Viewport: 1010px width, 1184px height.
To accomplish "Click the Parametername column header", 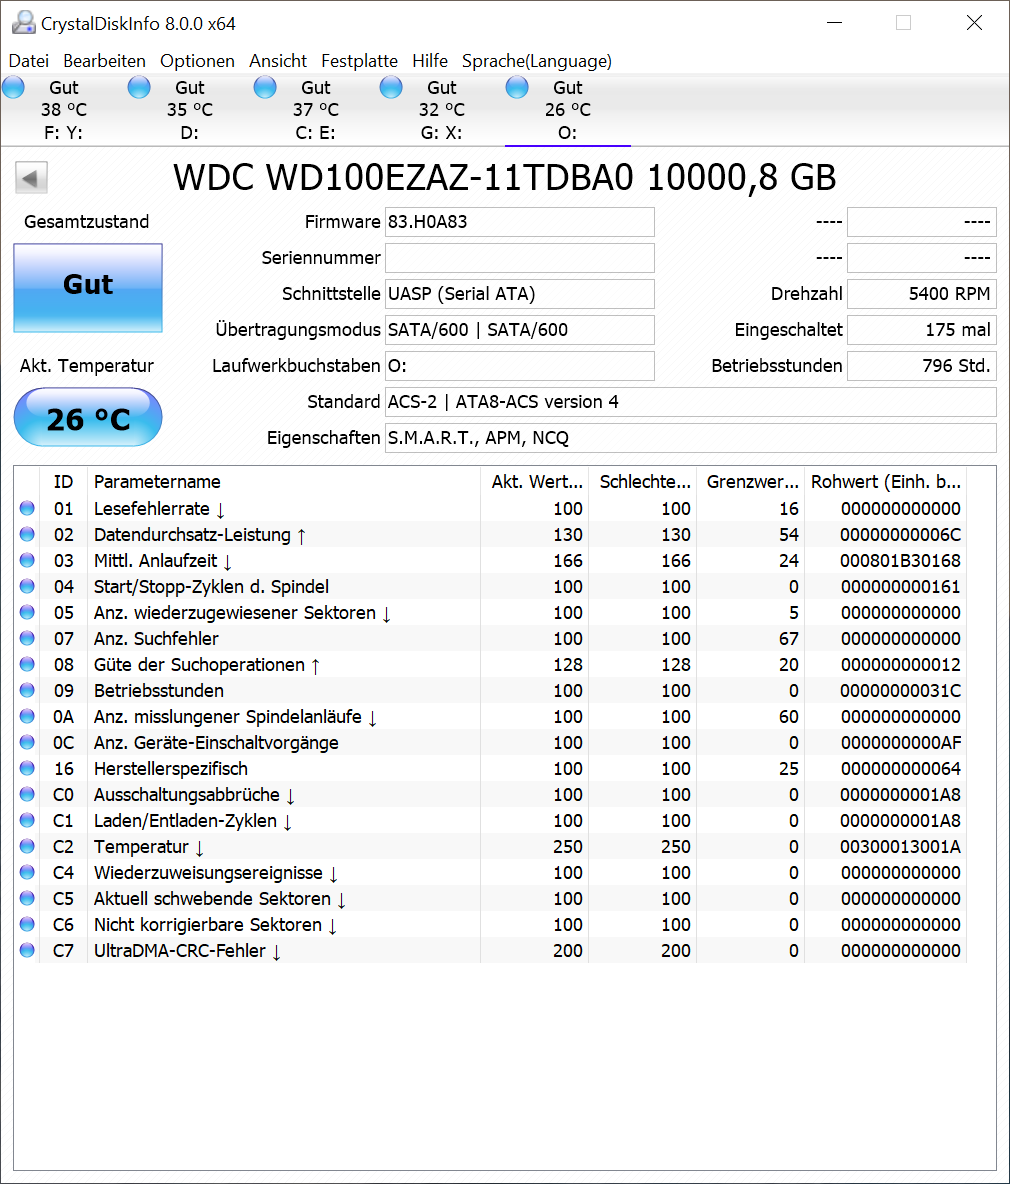I will pos(284,482).
